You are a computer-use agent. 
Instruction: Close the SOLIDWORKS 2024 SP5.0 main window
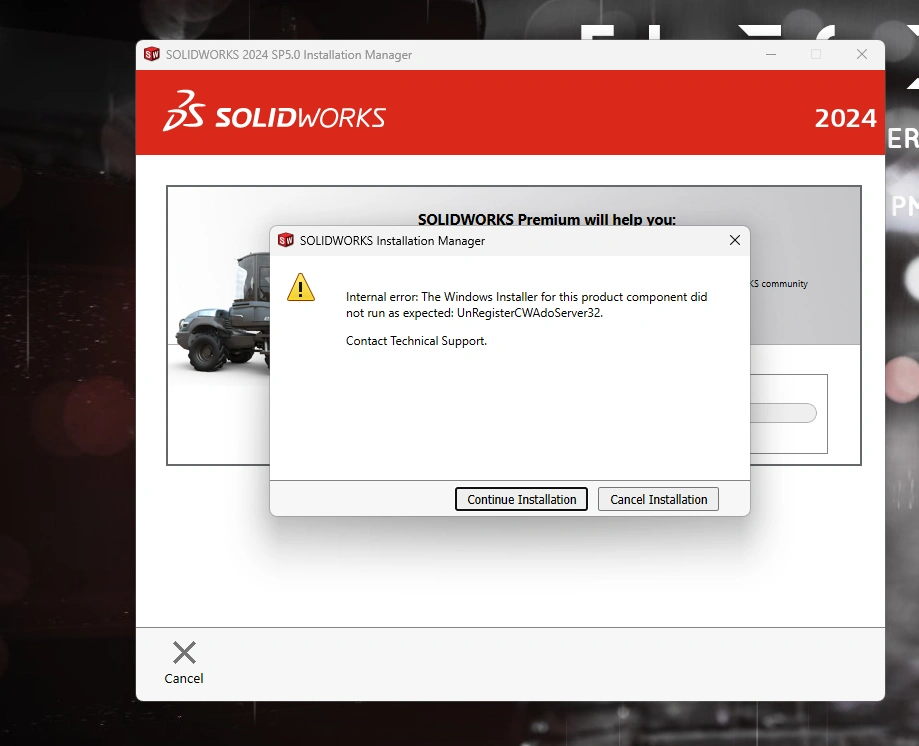click(862, 54)
